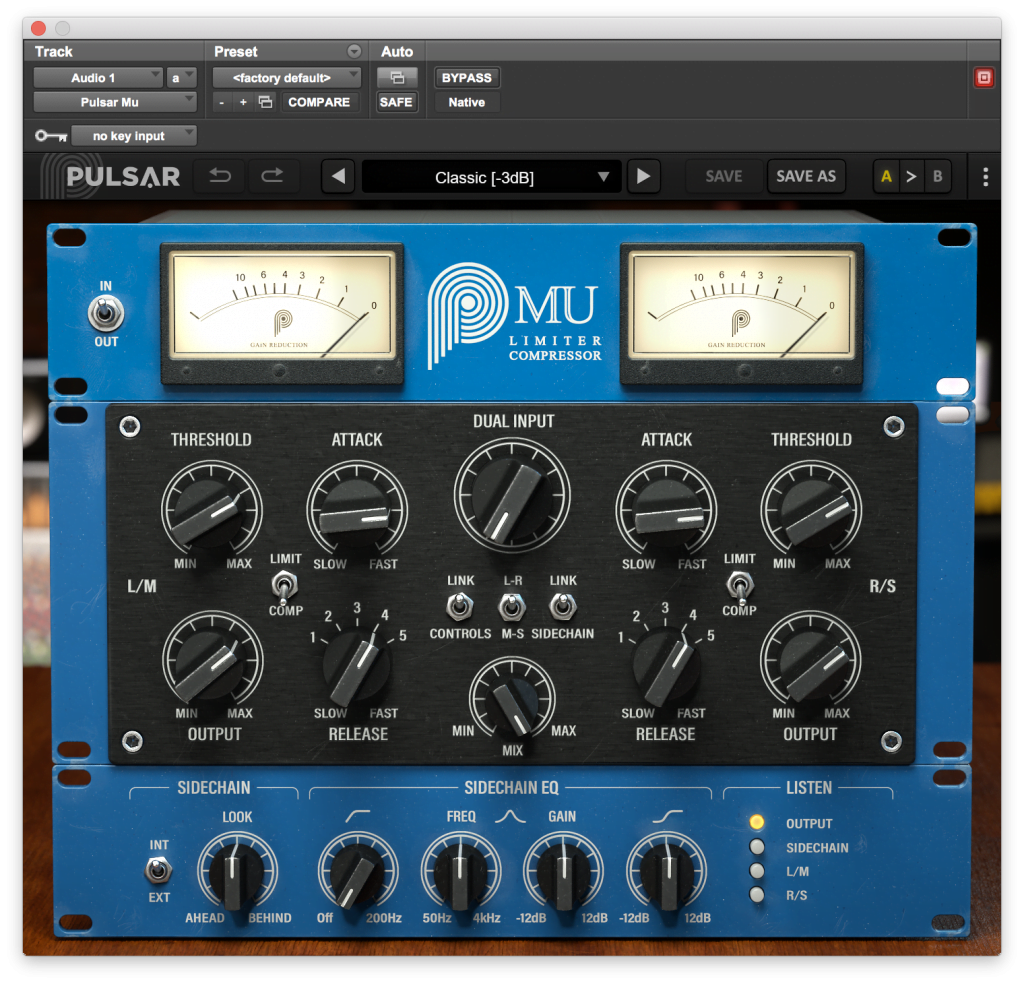Click the key input key icon
Screen dimensions: 1024x984
pos(51,136)
